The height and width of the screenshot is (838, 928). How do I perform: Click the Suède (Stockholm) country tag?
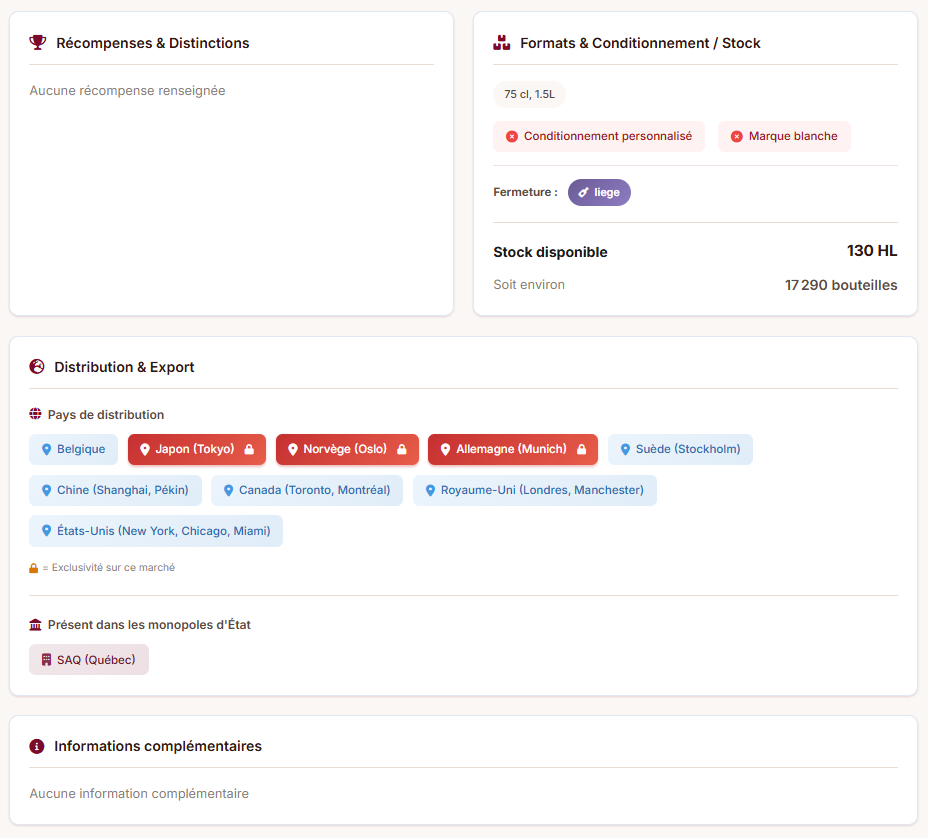tap(680, 450)
